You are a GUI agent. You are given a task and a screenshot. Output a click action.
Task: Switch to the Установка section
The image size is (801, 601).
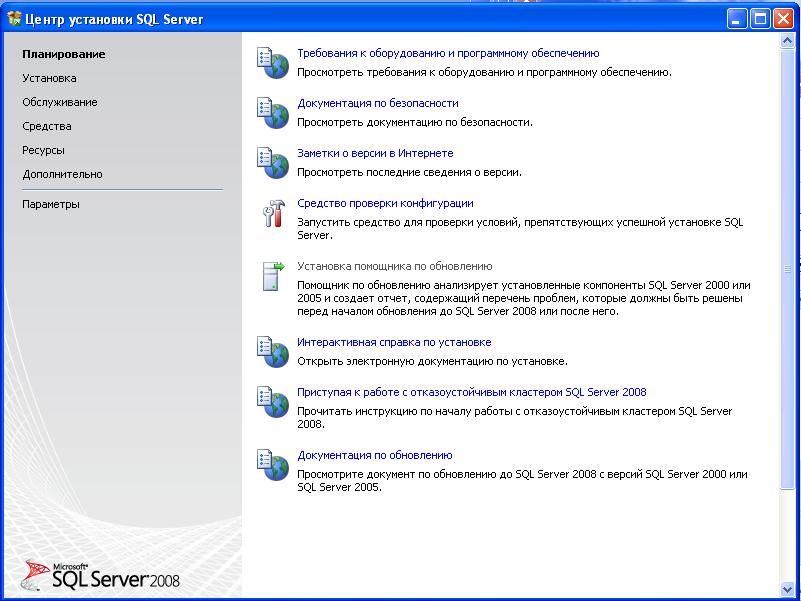click(x=49, y=78)
